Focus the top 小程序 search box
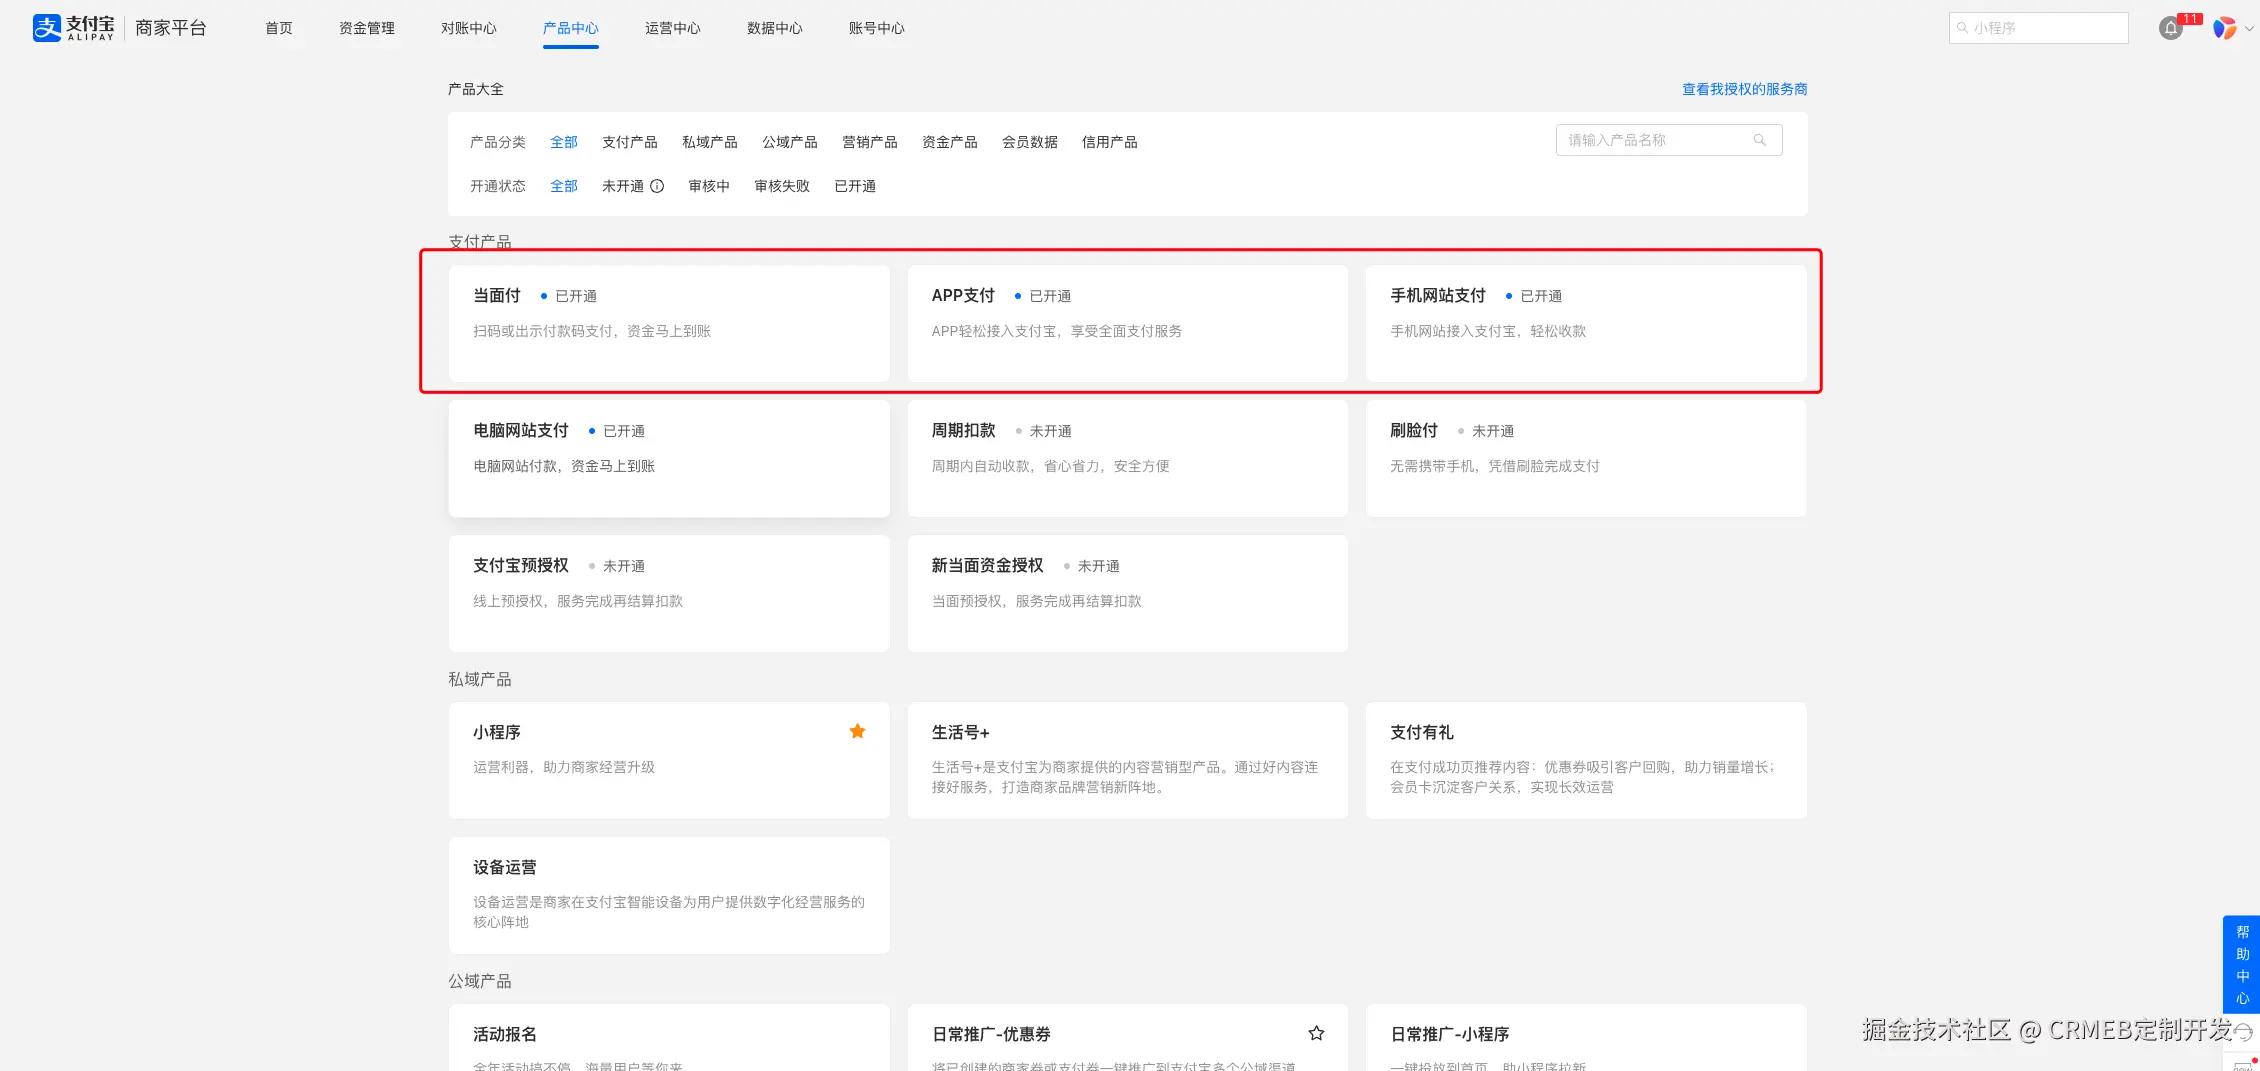The width and height of the screenshot is (2260, 1071). click(2039, 28)
